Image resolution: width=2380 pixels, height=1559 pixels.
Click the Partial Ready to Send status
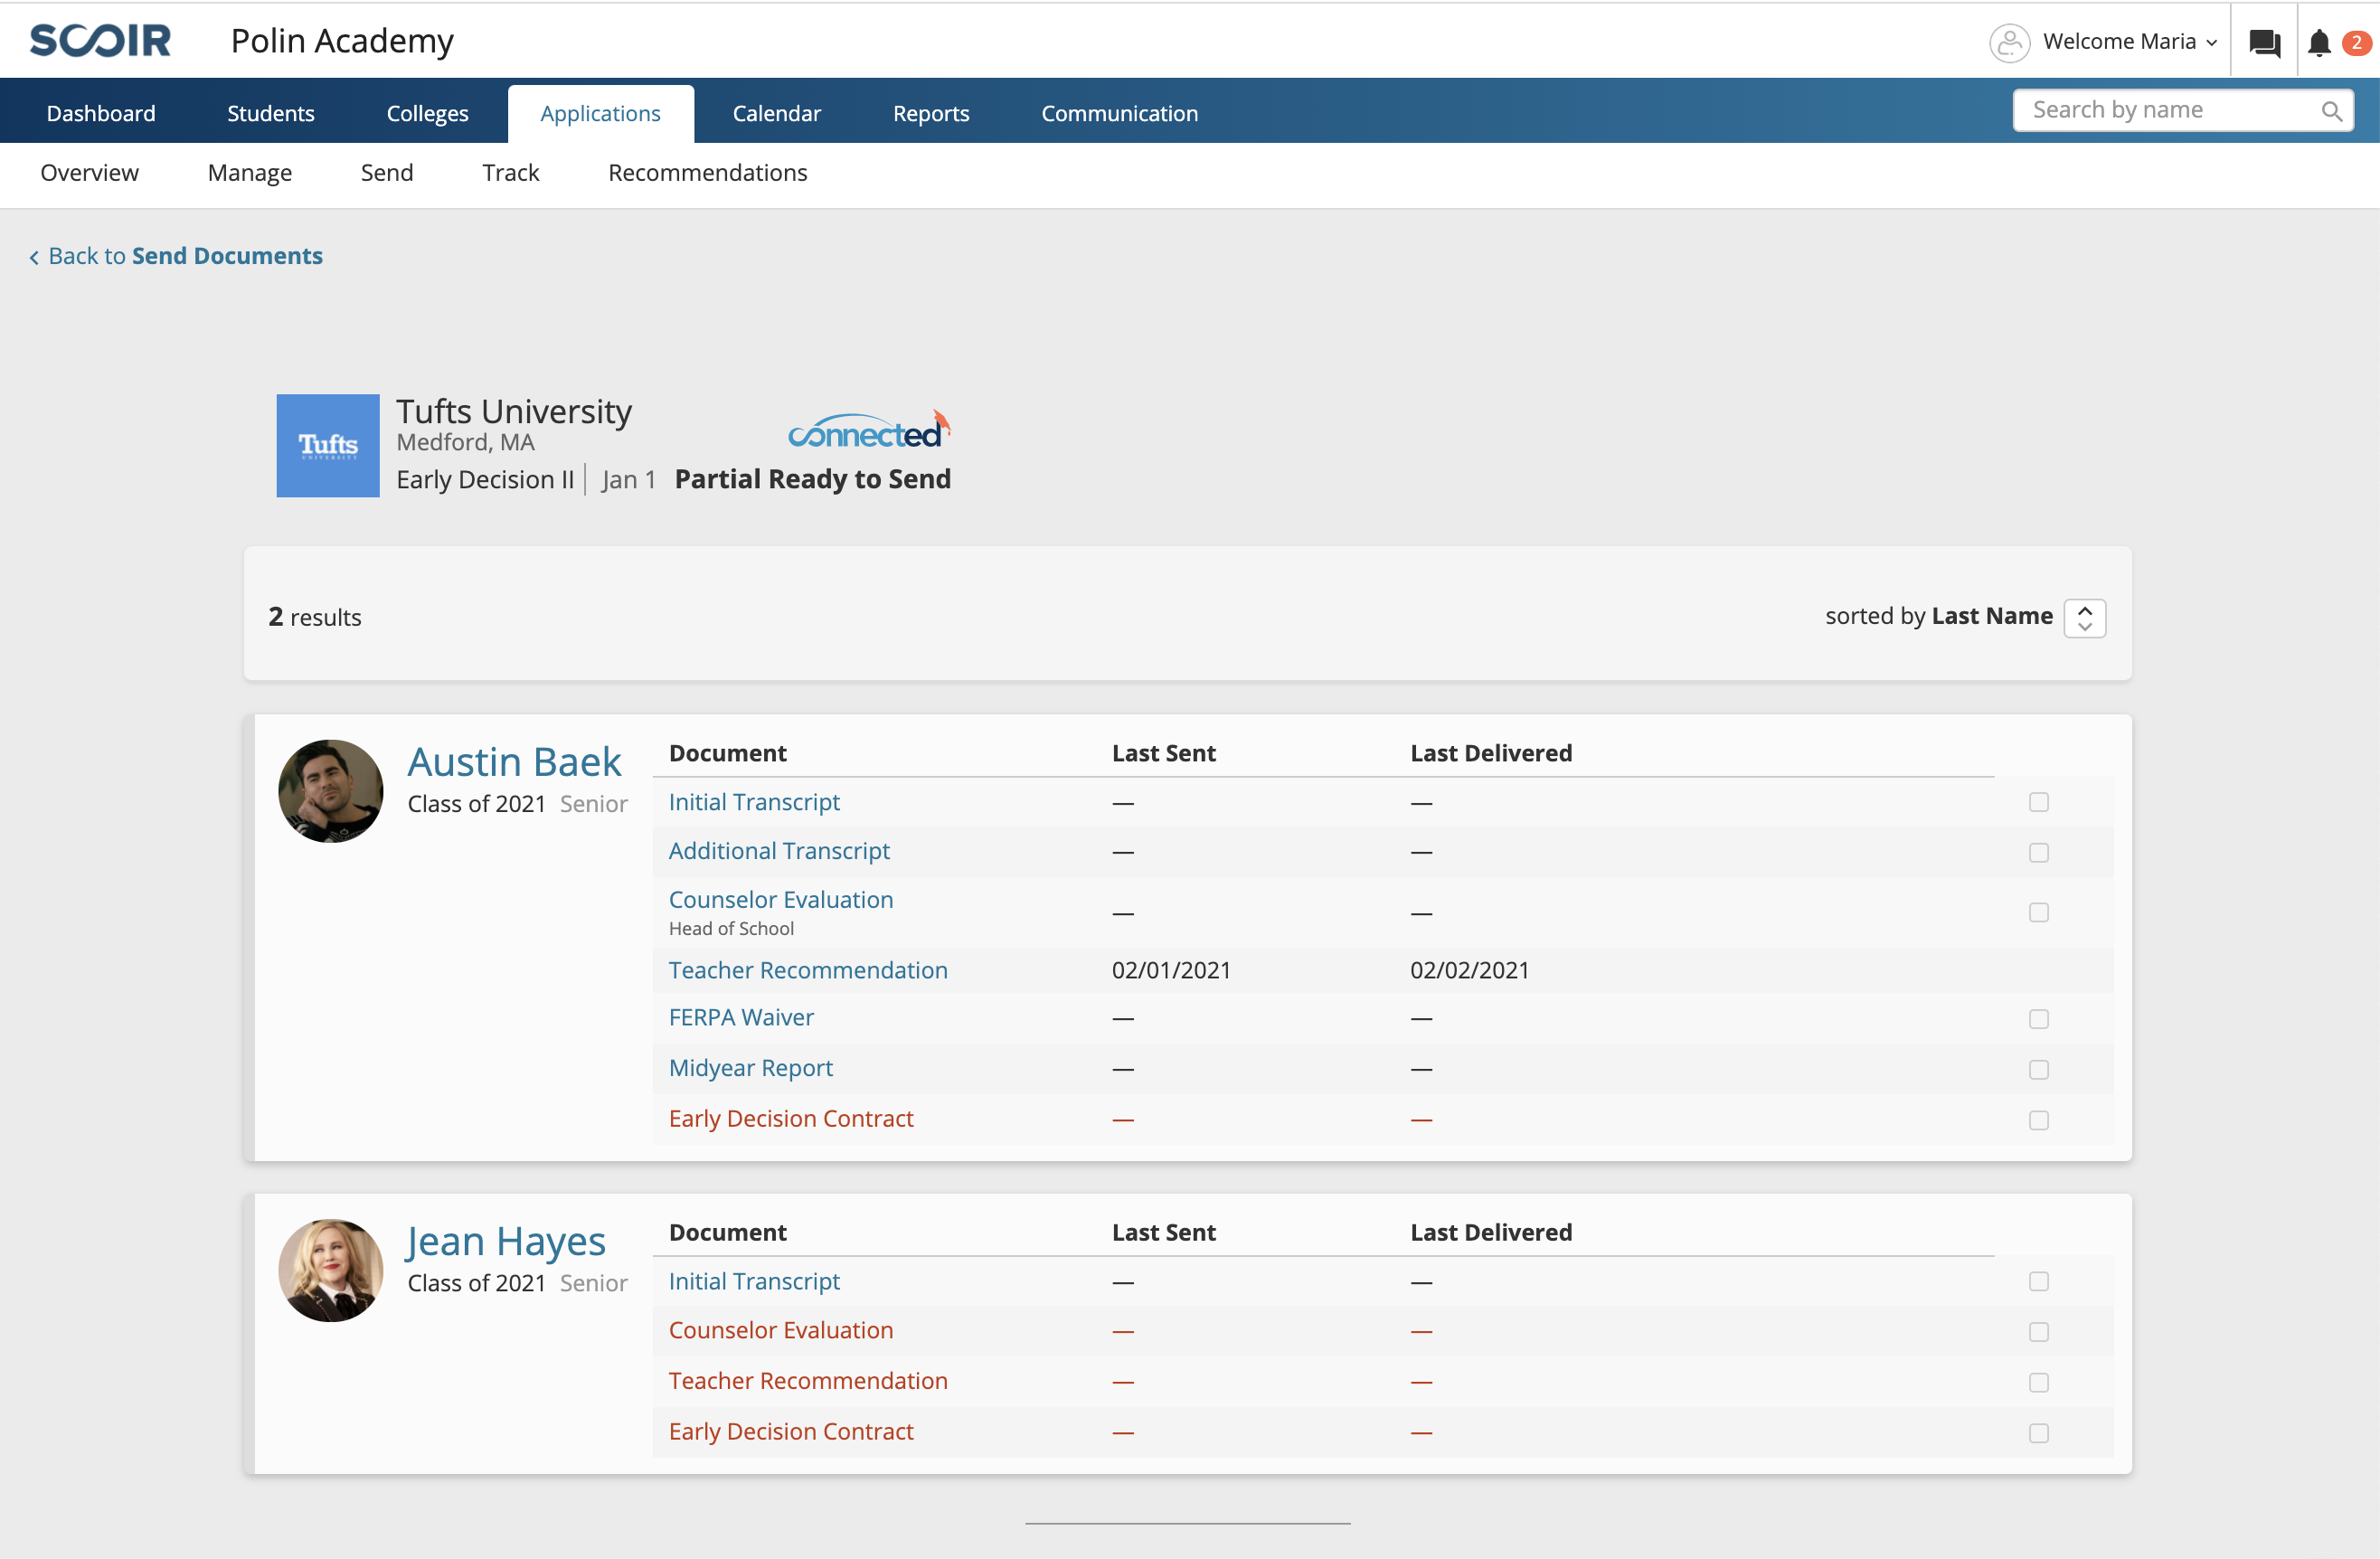(x=812, y=479)
